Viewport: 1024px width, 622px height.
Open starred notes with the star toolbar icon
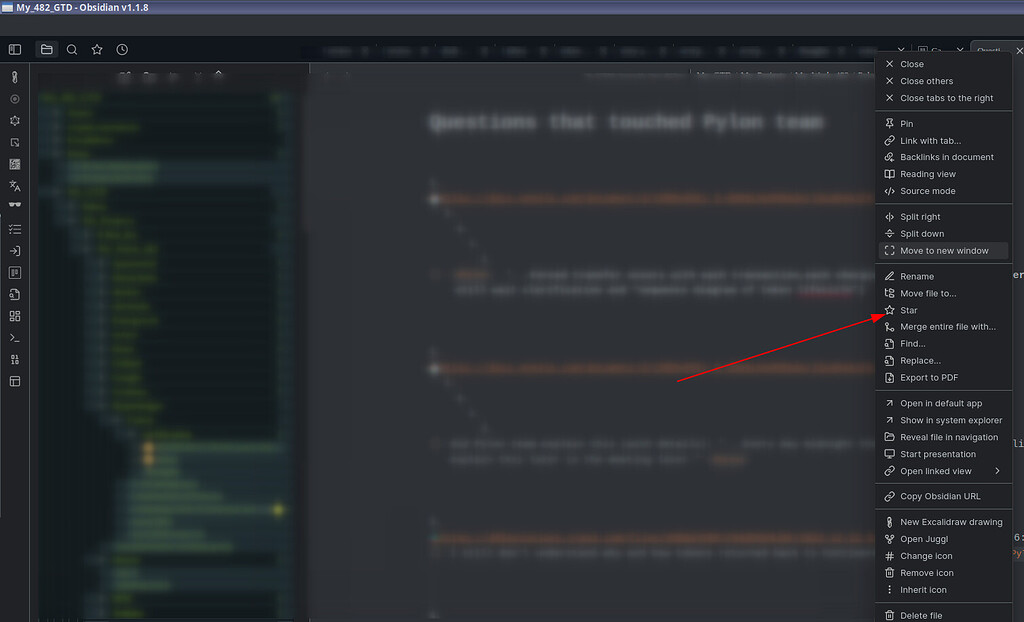[94, 49]
